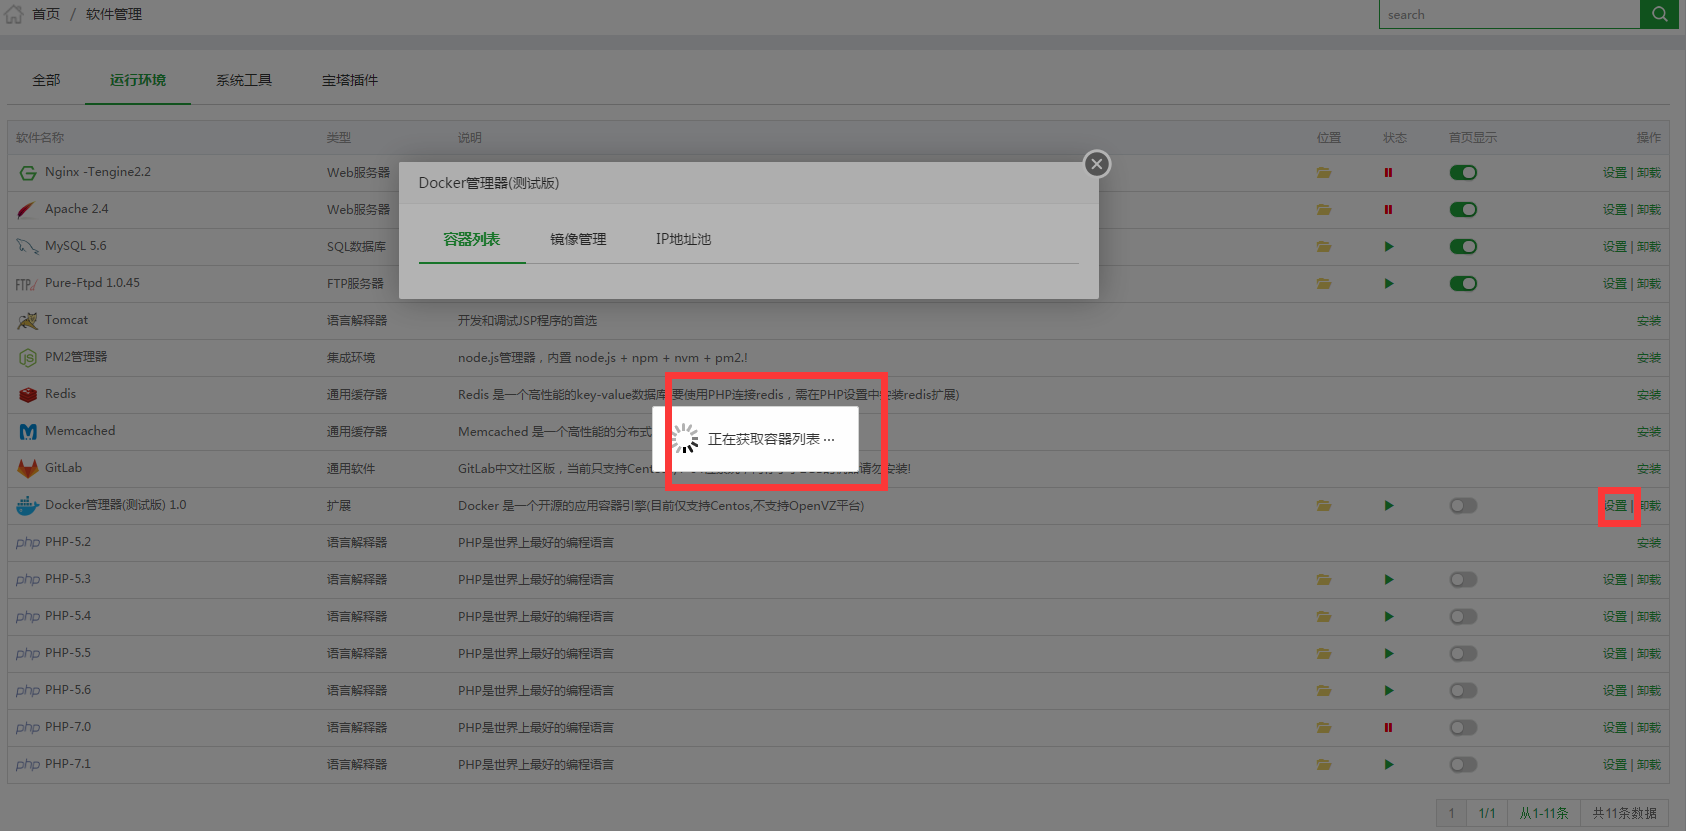Open folder location for PHP-5.5
The width and height of the screenshot is (1686, 831).
pos(1324,654)
